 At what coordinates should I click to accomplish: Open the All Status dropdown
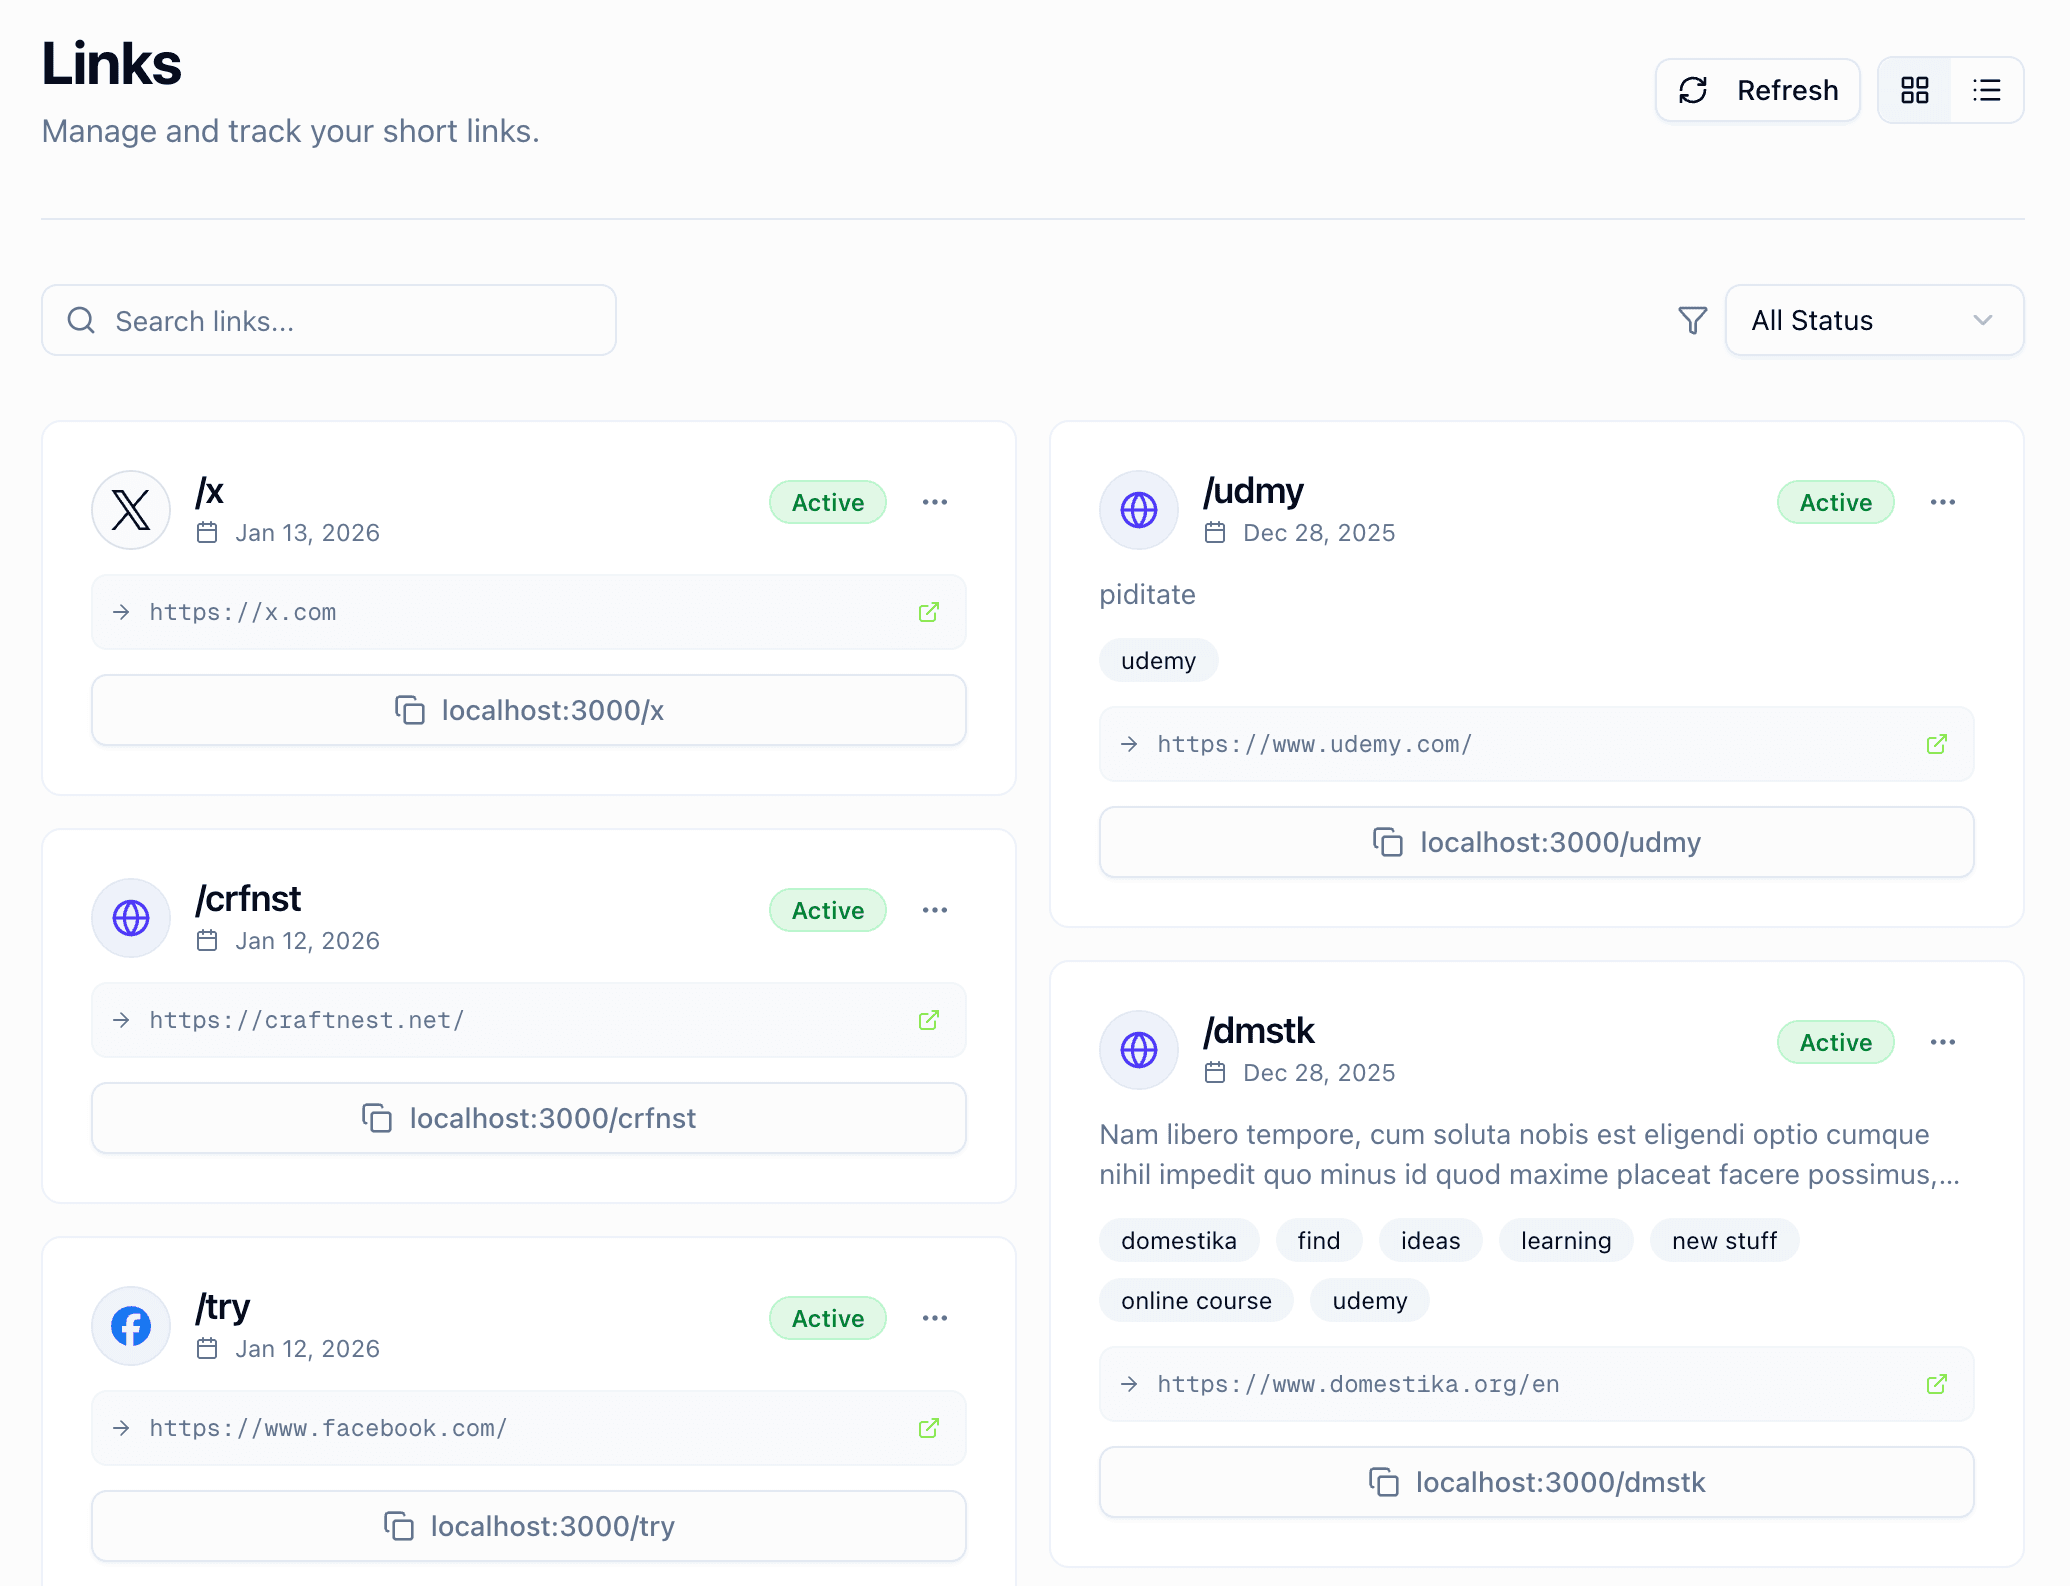(x=1874, y=320)
